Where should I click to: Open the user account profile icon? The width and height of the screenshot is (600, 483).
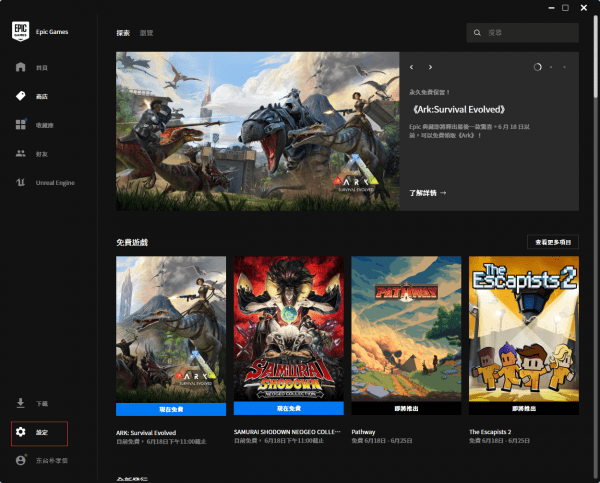point(21,460)
